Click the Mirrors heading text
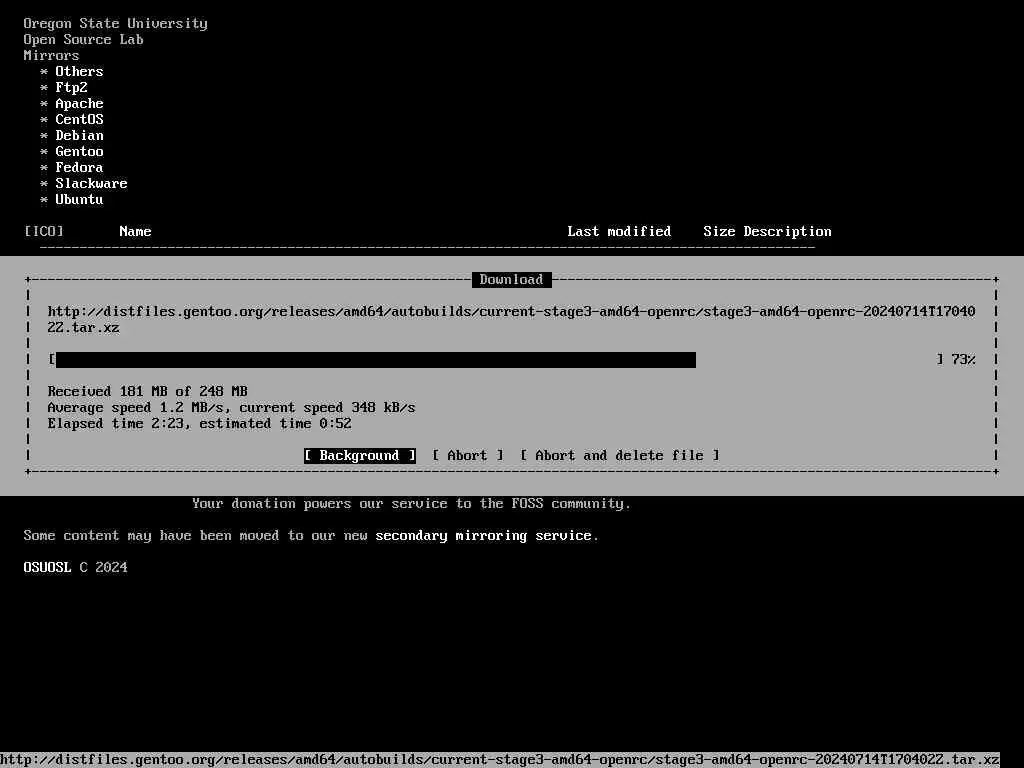 (x=51, y=56)
